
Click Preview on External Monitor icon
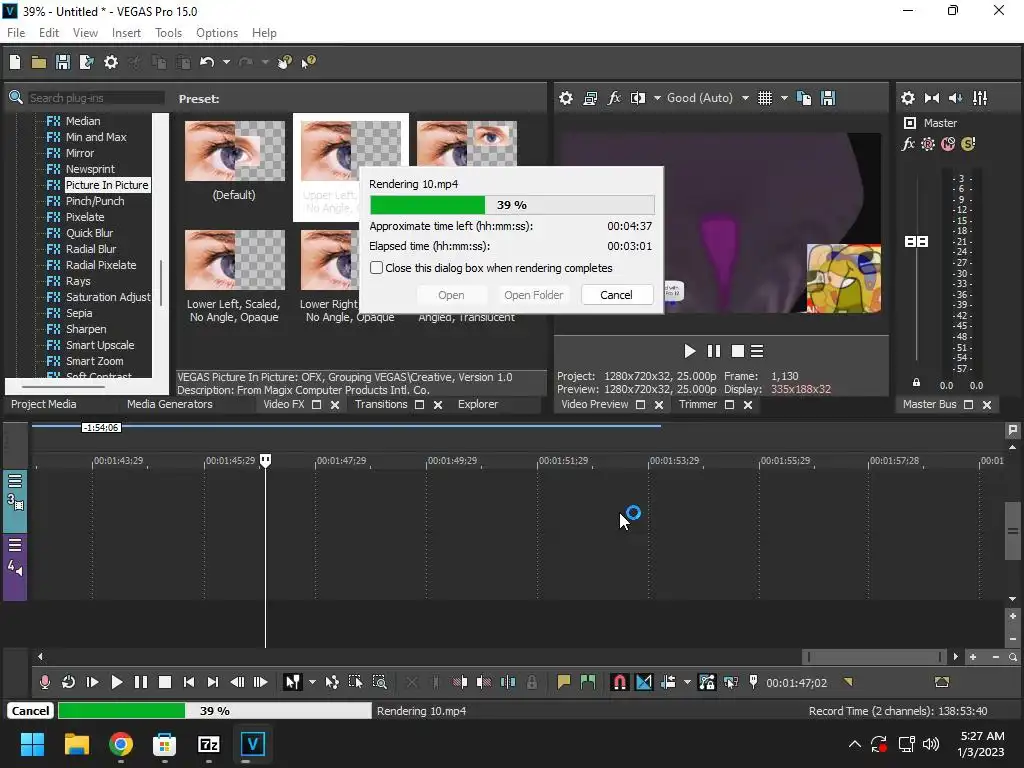[590, 98]
